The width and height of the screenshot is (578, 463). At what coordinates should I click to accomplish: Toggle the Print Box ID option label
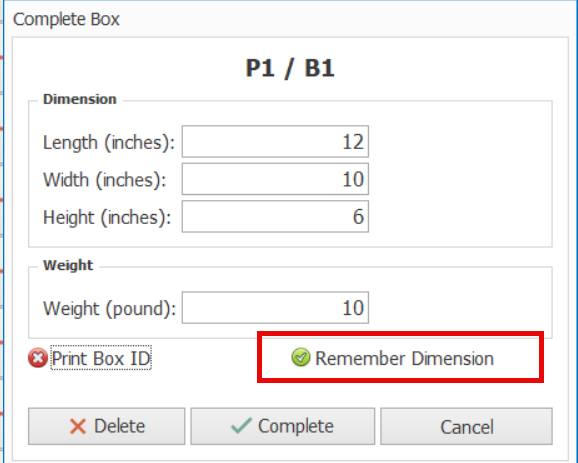point(101,358)
